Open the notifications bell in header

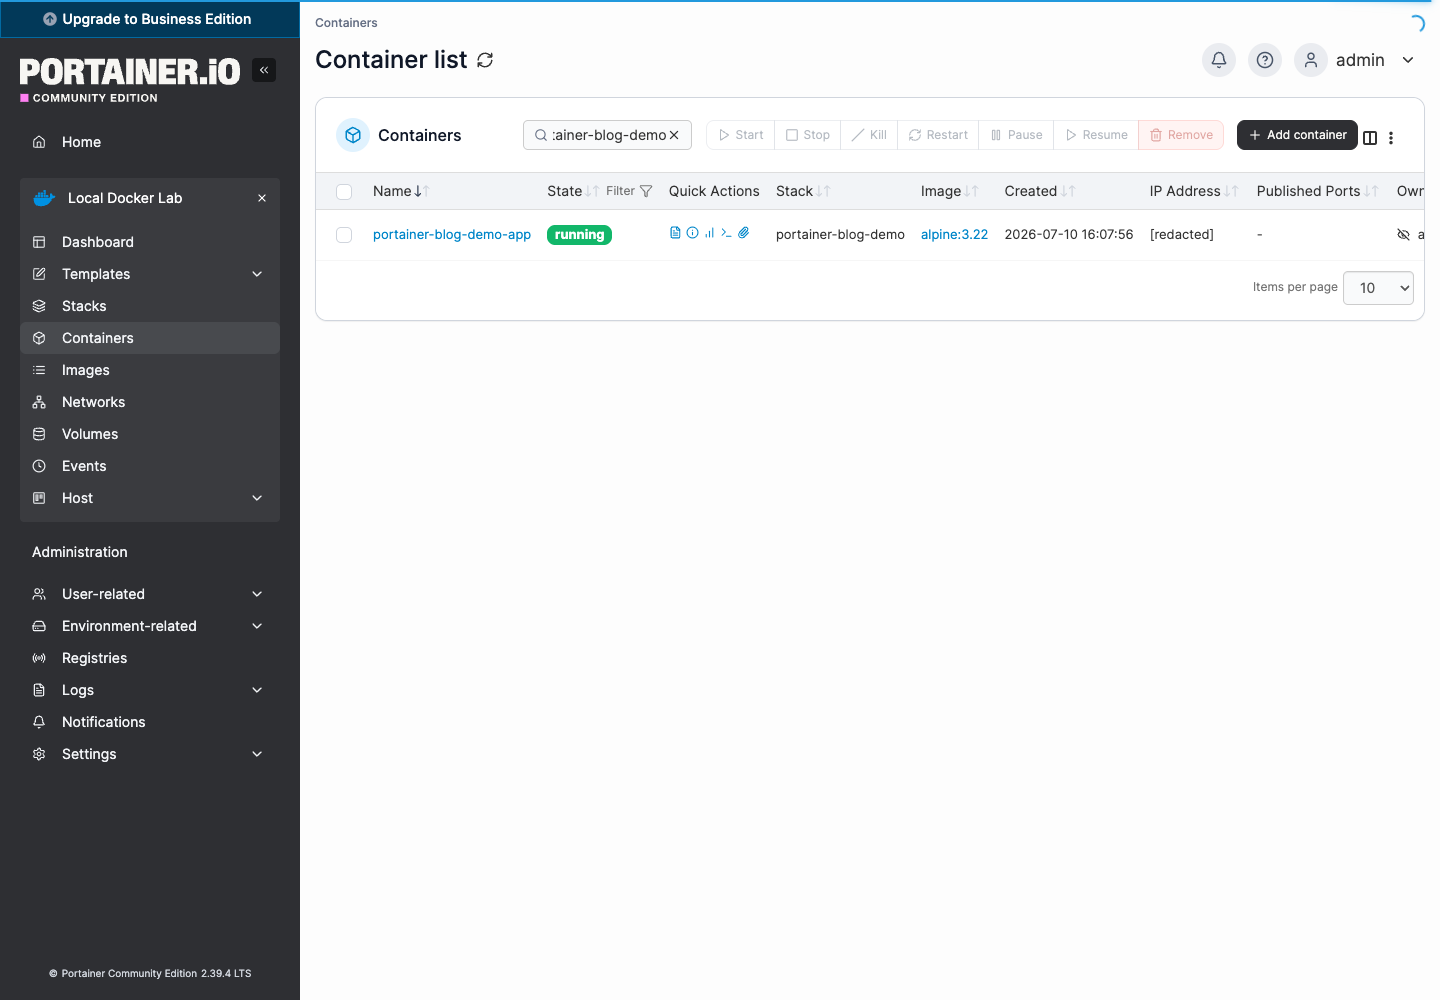point(1219,60)
